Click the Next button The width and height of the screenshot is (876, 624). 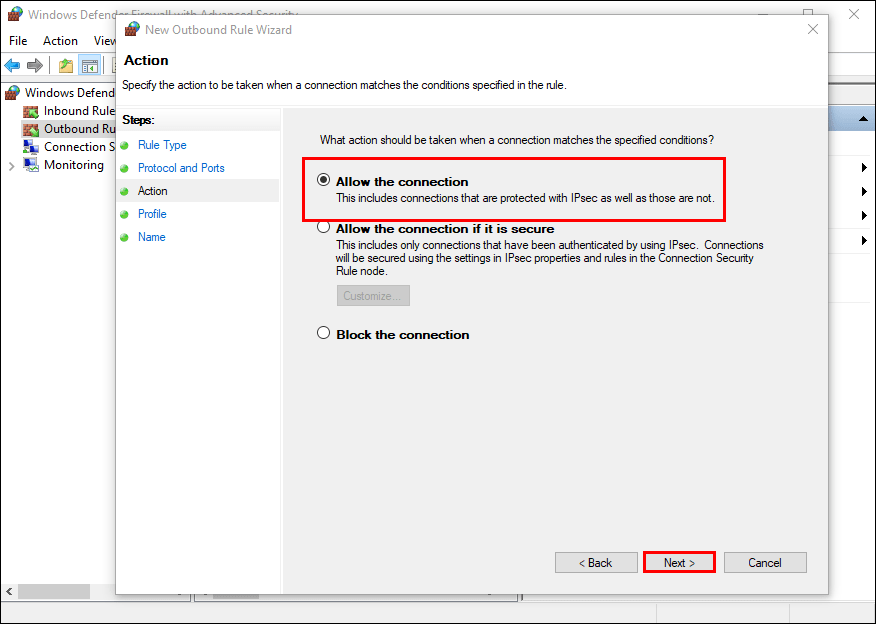click(679, 563)
